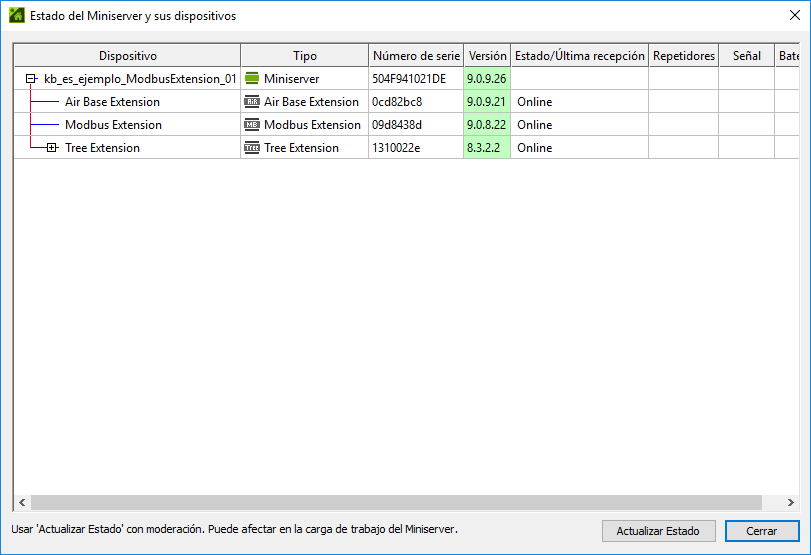The width and height of the screenshot is (811, 555).
Task: Select the Air Base Extension device row
Action: 112,102
